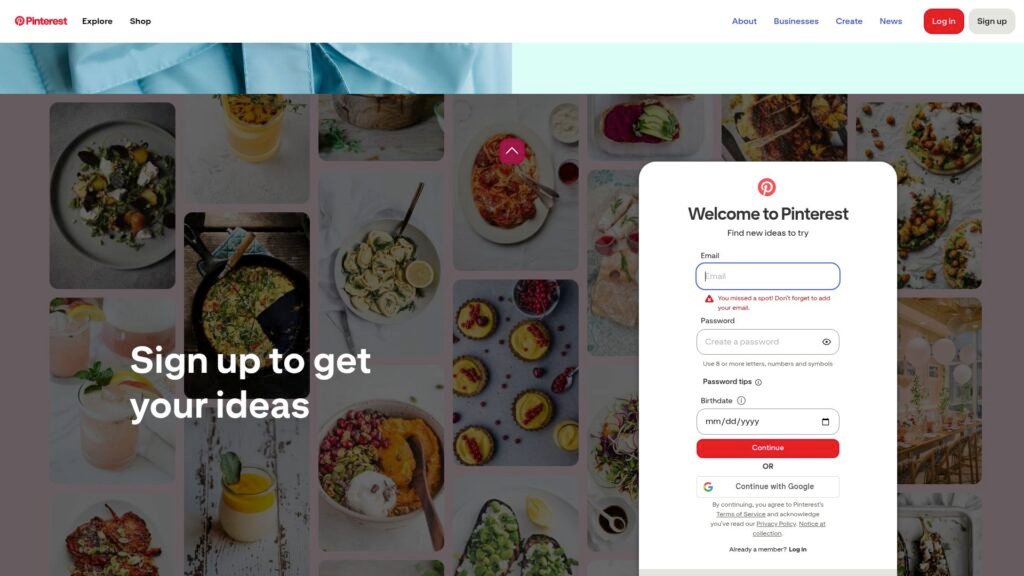
Task: Click the red Continue button
Action: coord(767,448)
